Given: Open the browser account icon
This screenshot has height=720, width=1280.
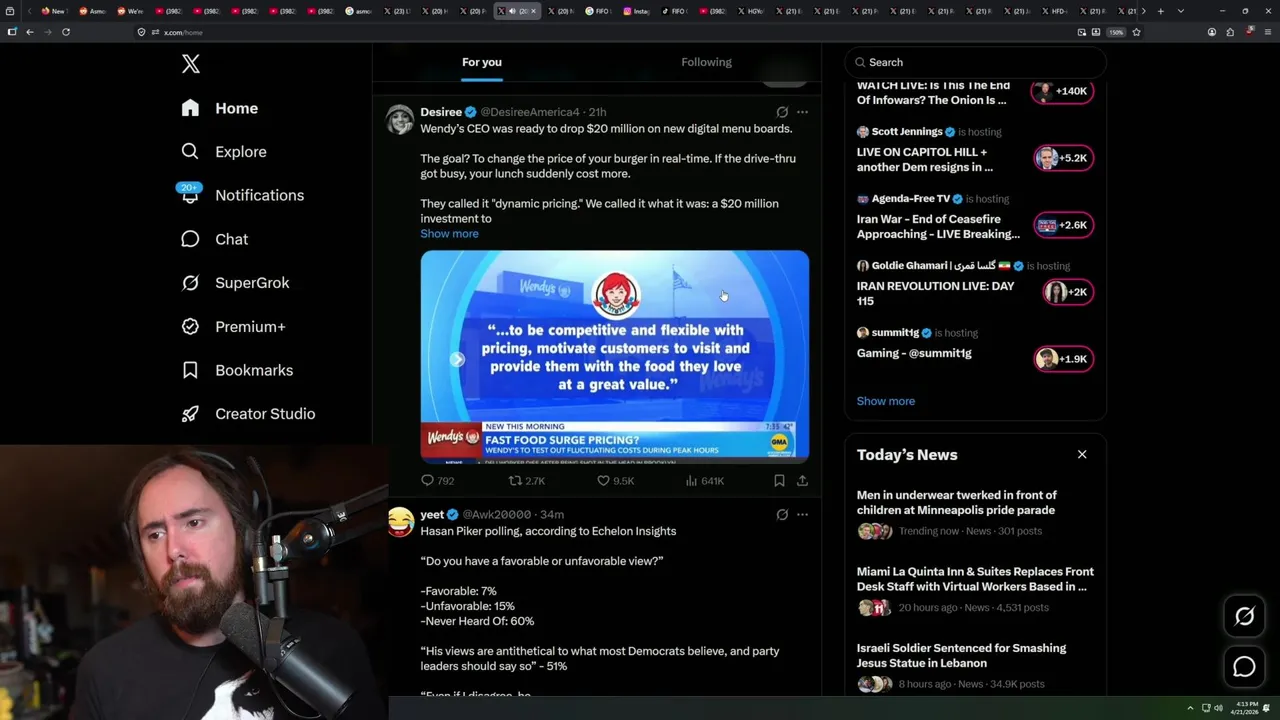Looking at the screenshot, I should pos(1211,32).
